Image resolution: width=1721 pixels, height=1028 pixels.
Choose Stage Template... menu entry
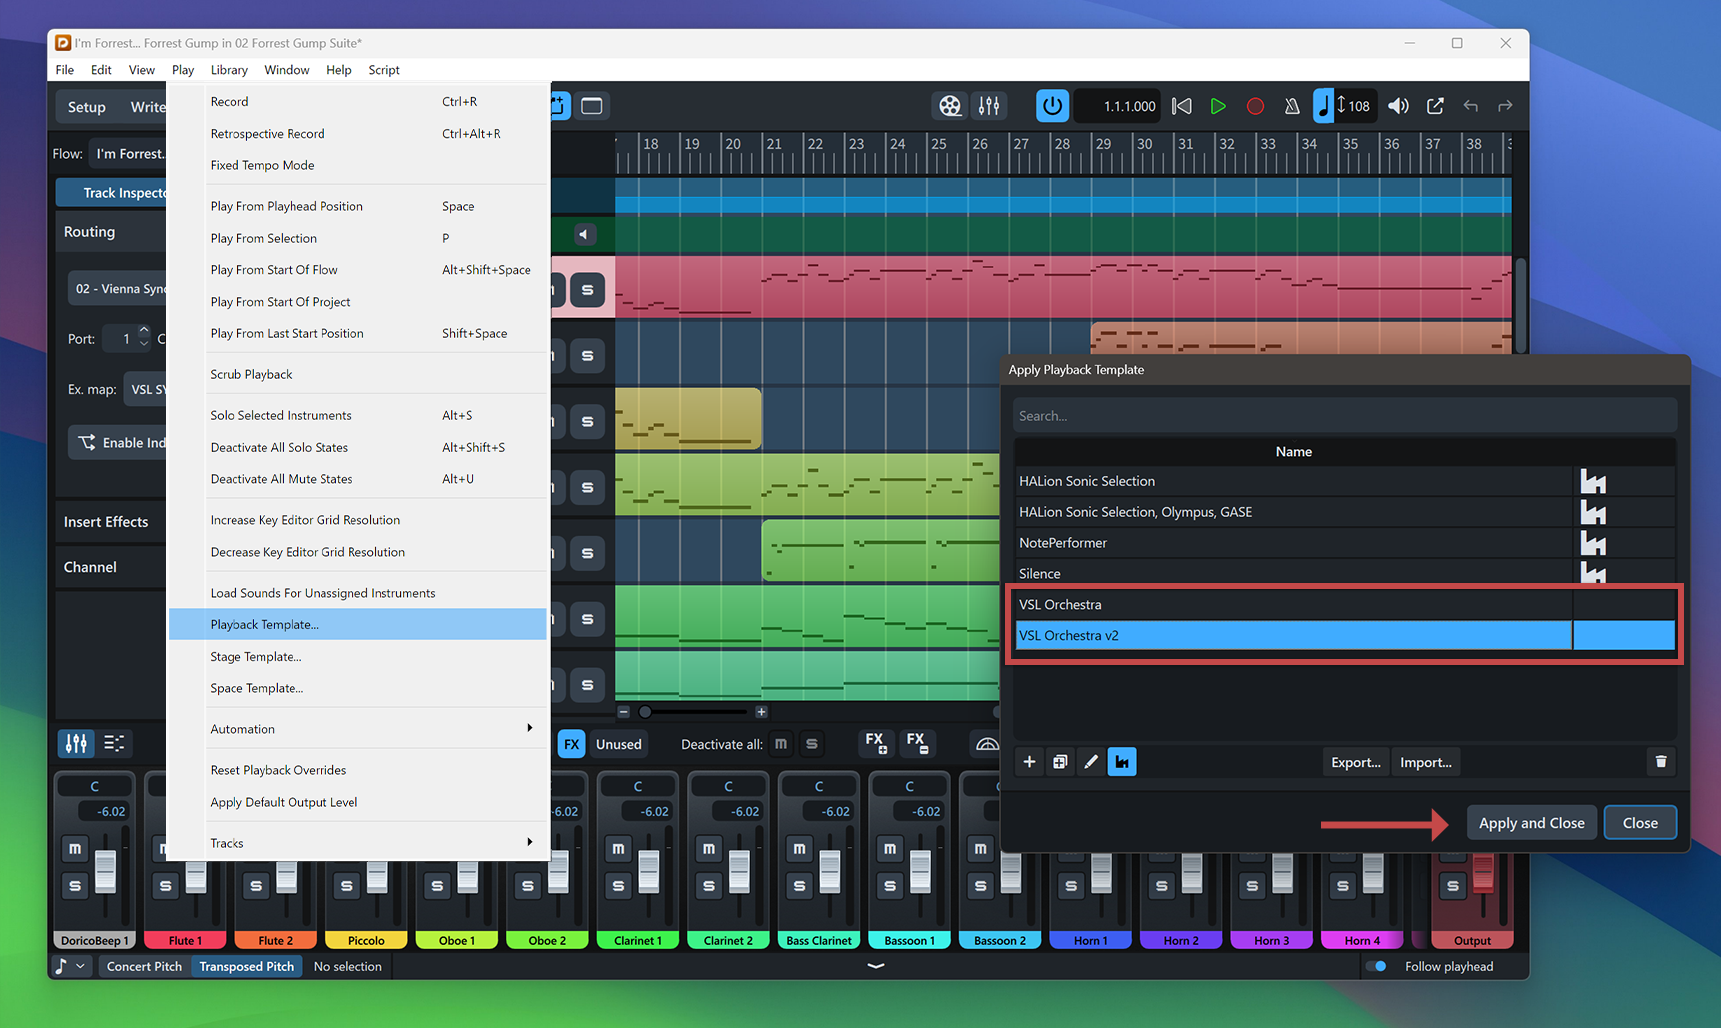click(x=358, y=656)
